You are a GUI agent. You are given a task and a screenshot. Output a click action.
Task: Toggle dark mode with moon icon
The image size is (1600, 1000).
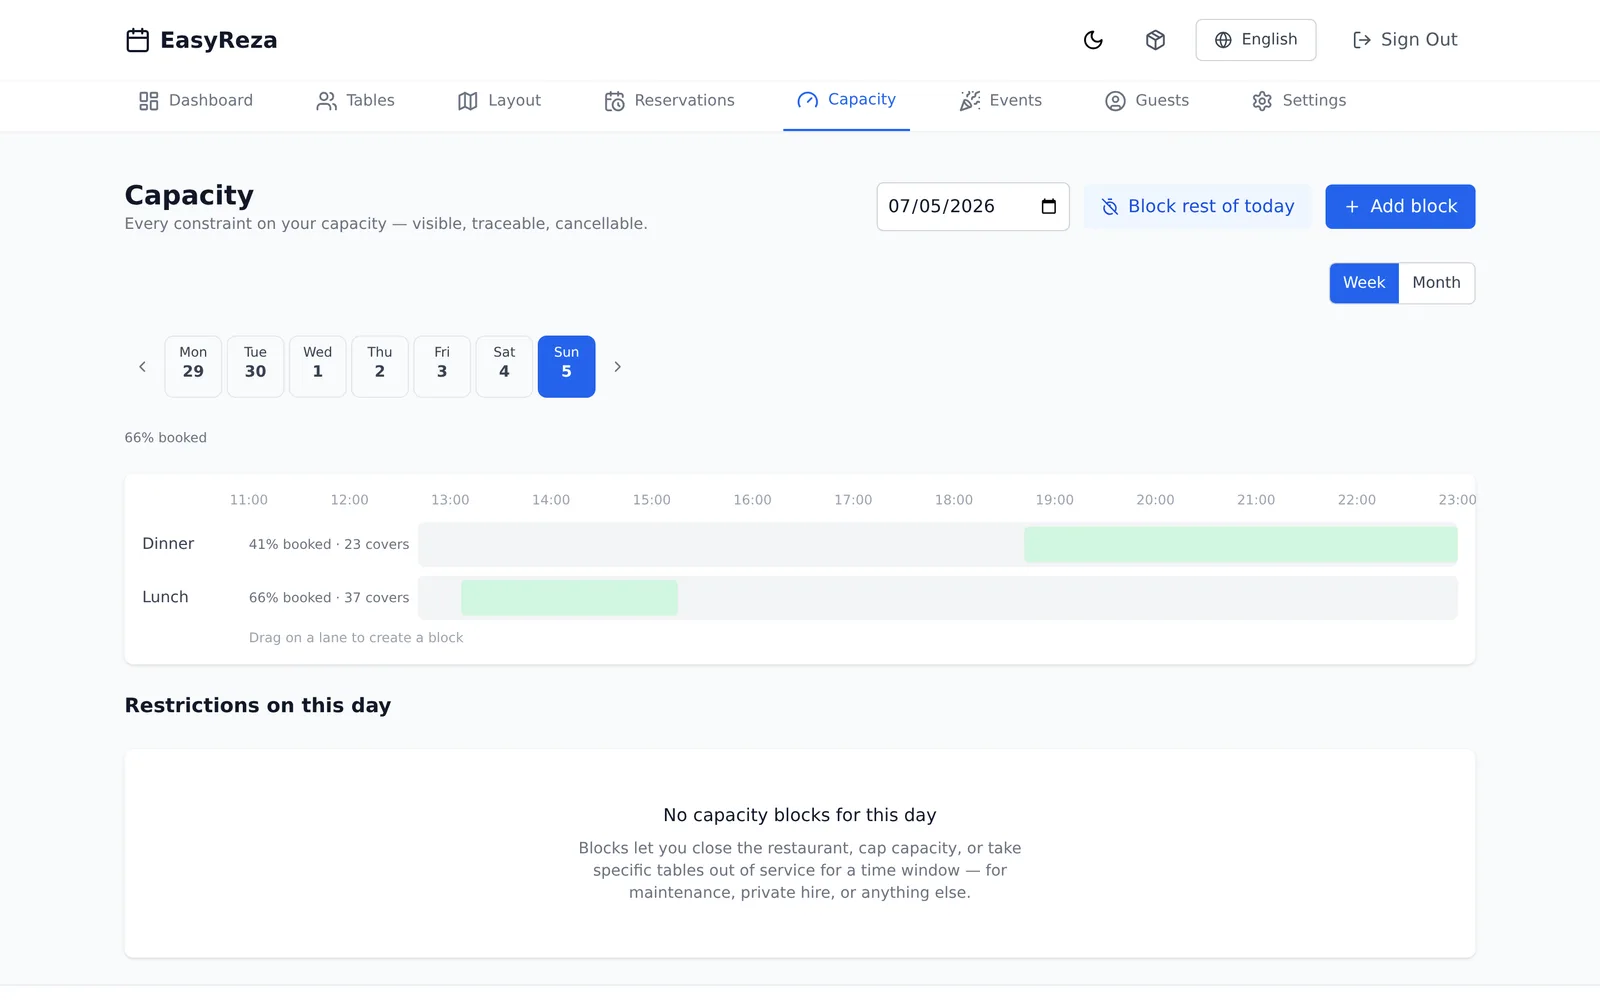coord(1093,40)
